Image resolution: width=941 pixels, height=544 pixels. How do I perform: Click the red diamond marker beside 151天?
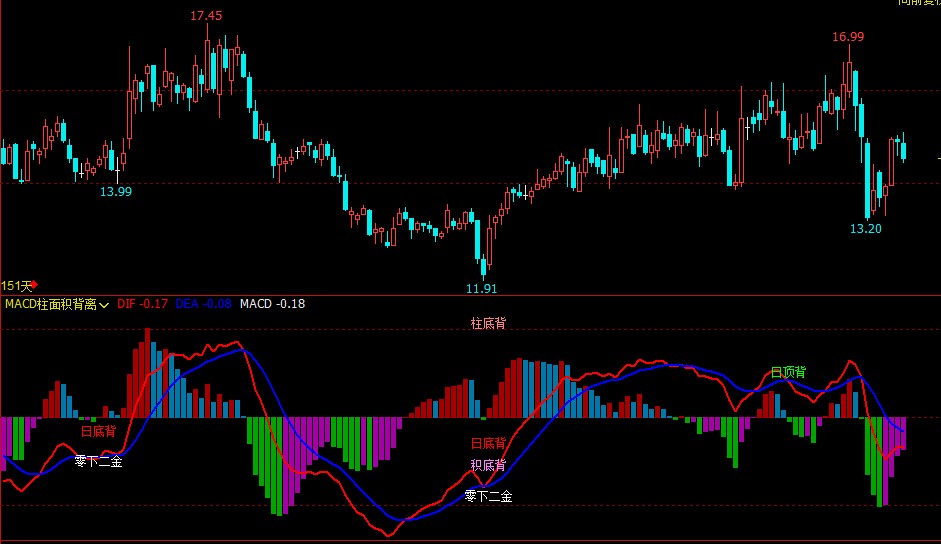click(34, 285)
